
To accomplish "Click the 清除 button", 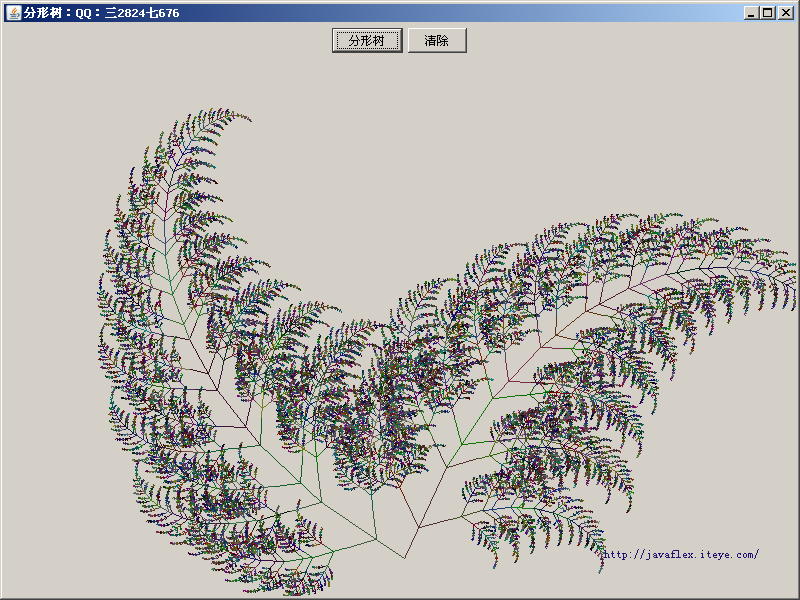I will pyautogui.click(x=437, y=40).
